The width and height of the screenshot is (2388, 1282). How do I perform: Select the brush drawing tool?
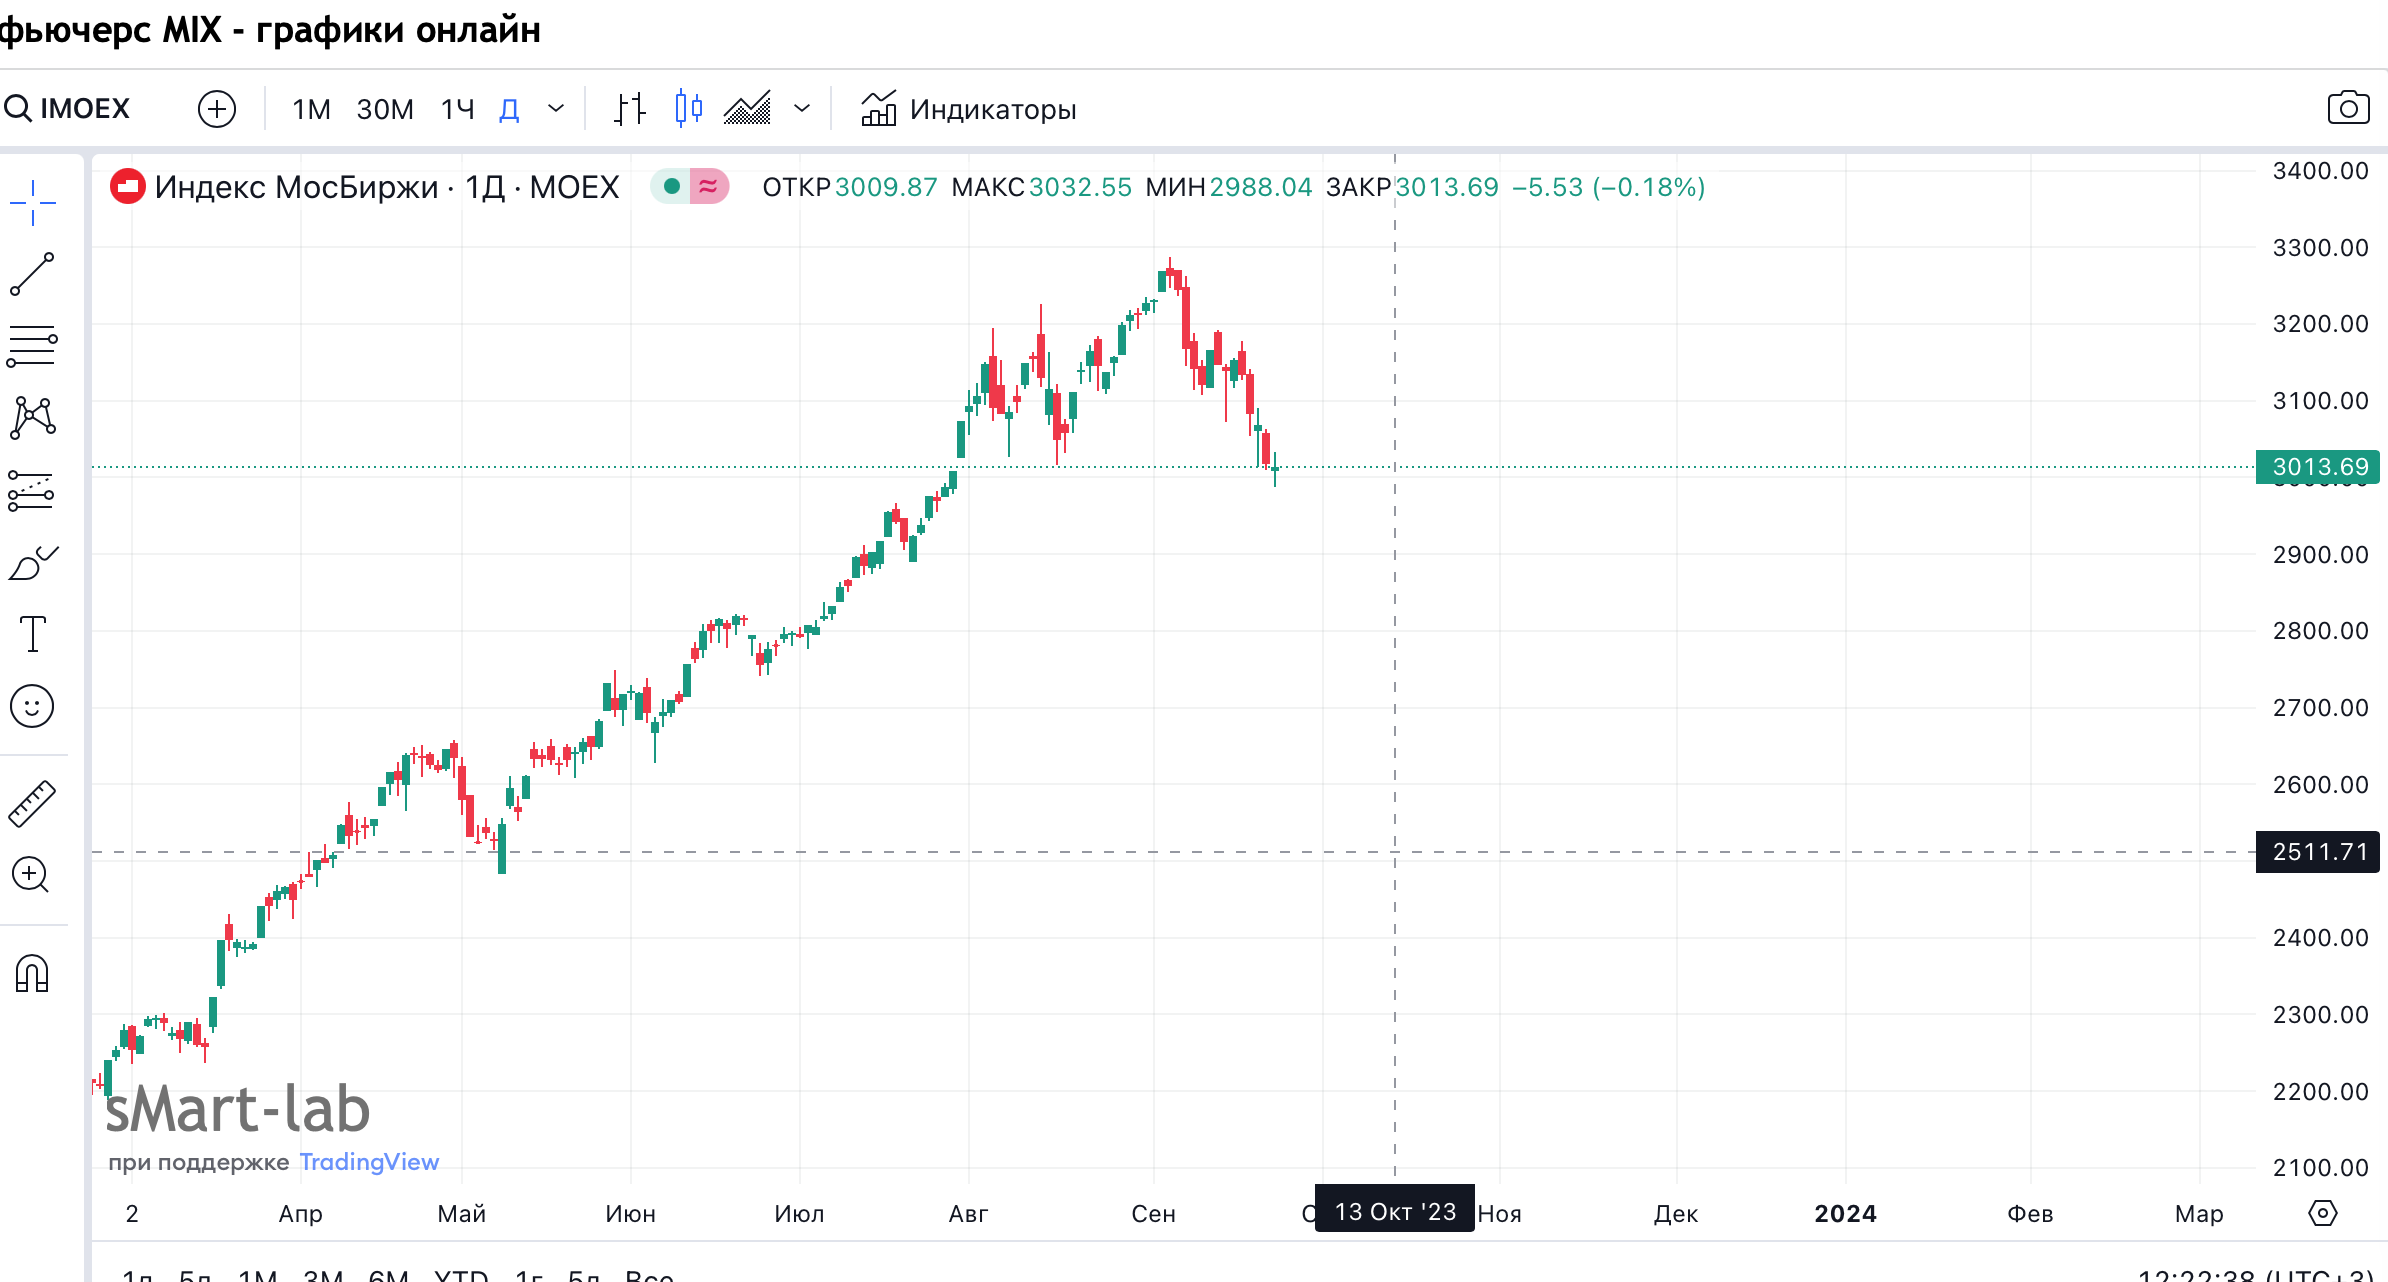tap(32, 564)
